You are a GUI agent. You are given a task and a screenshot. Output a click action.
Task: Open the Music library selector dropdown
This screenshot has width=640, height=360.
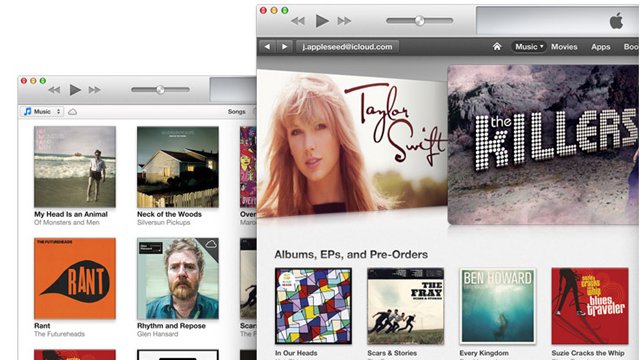click(x=42, y=111)
